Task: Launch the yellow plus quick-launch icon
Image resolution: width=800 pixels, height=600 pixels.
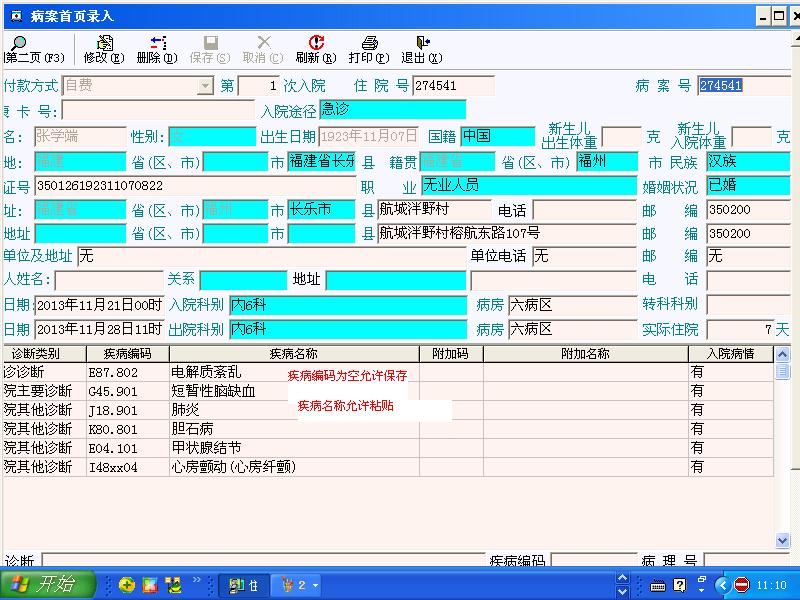Action: pos(127,585)
